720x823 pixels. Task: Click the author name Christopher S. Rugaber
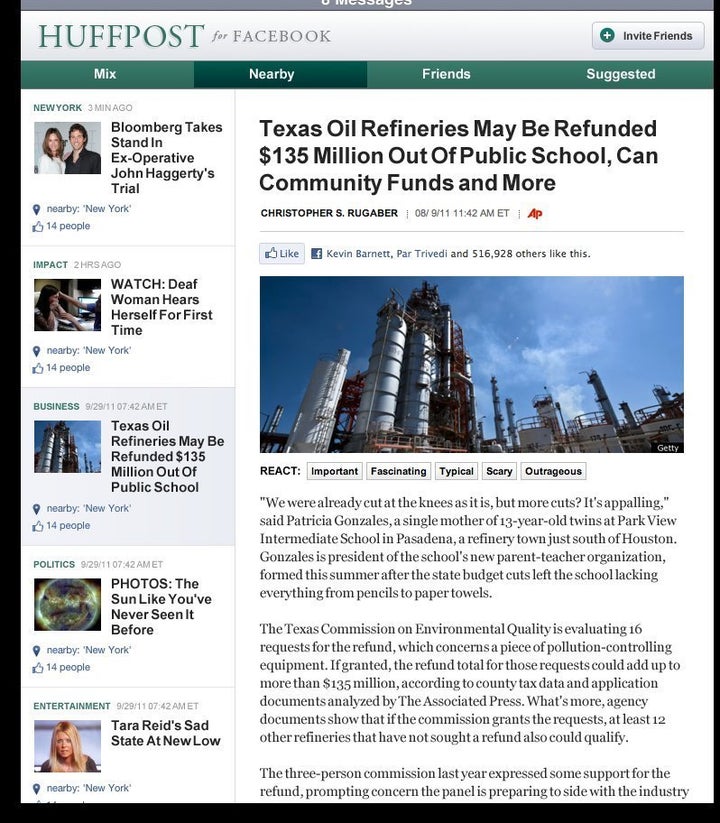click(329, 213)
